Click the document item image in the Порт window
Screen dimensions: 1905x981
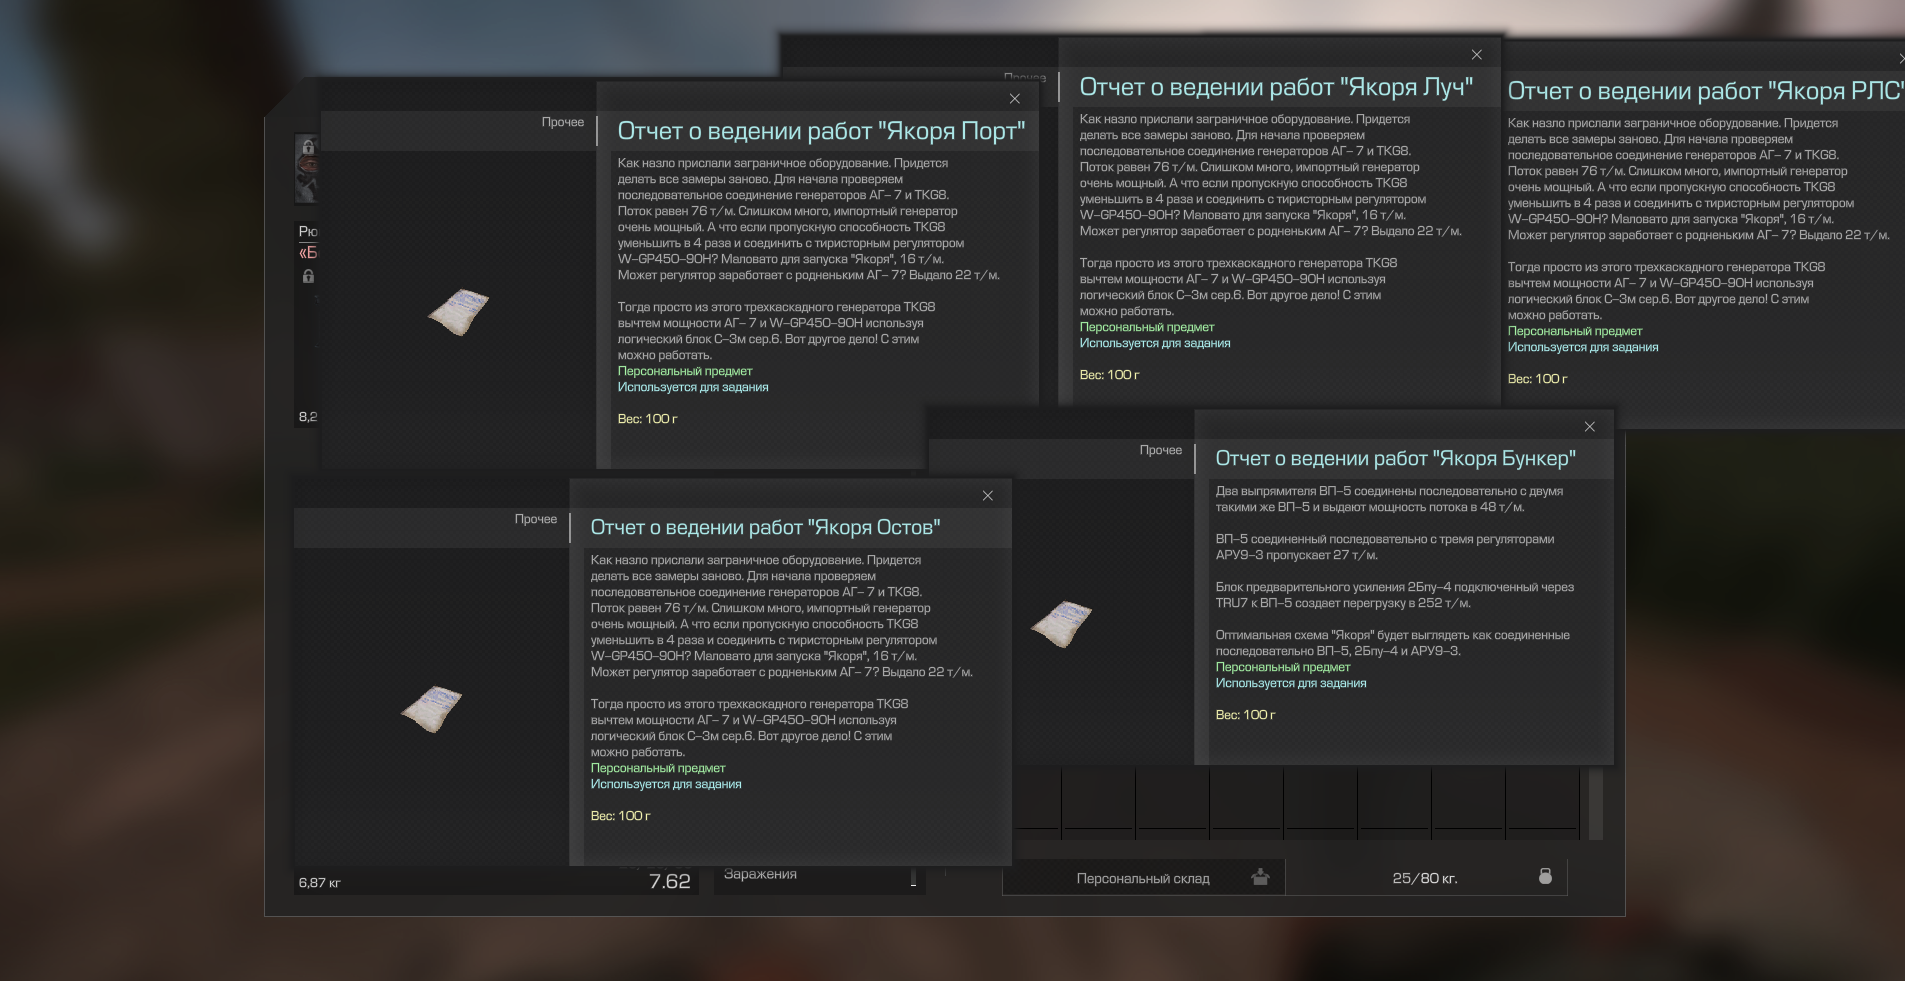point(459,311)
